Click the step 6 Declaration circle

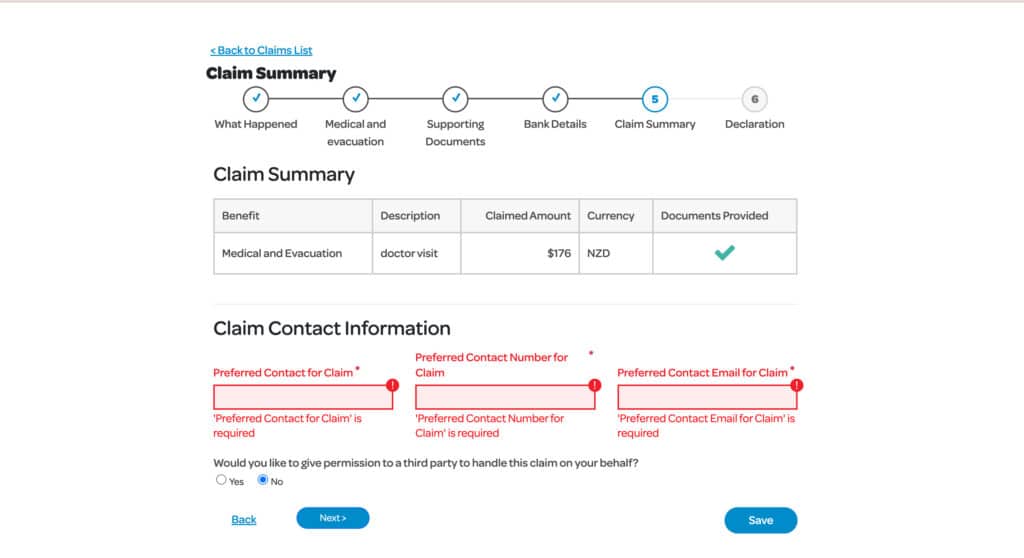[754, 99]
